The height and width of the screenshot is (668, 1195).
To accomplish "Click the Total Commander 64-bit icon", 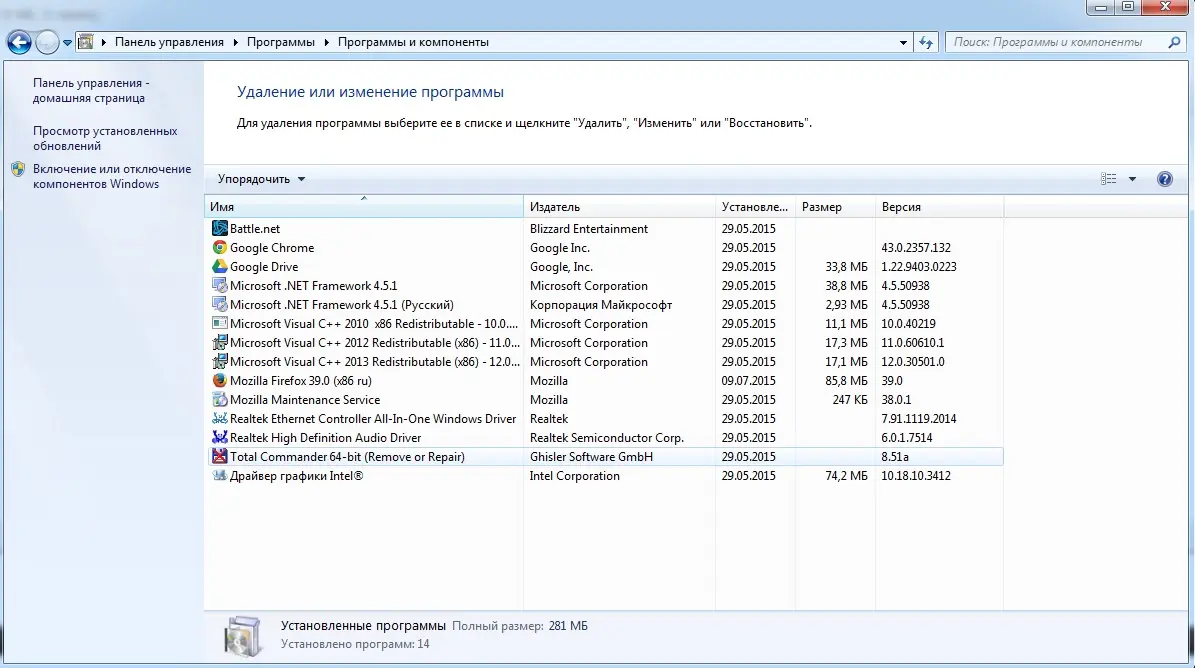I will click(x=219, y=457).
